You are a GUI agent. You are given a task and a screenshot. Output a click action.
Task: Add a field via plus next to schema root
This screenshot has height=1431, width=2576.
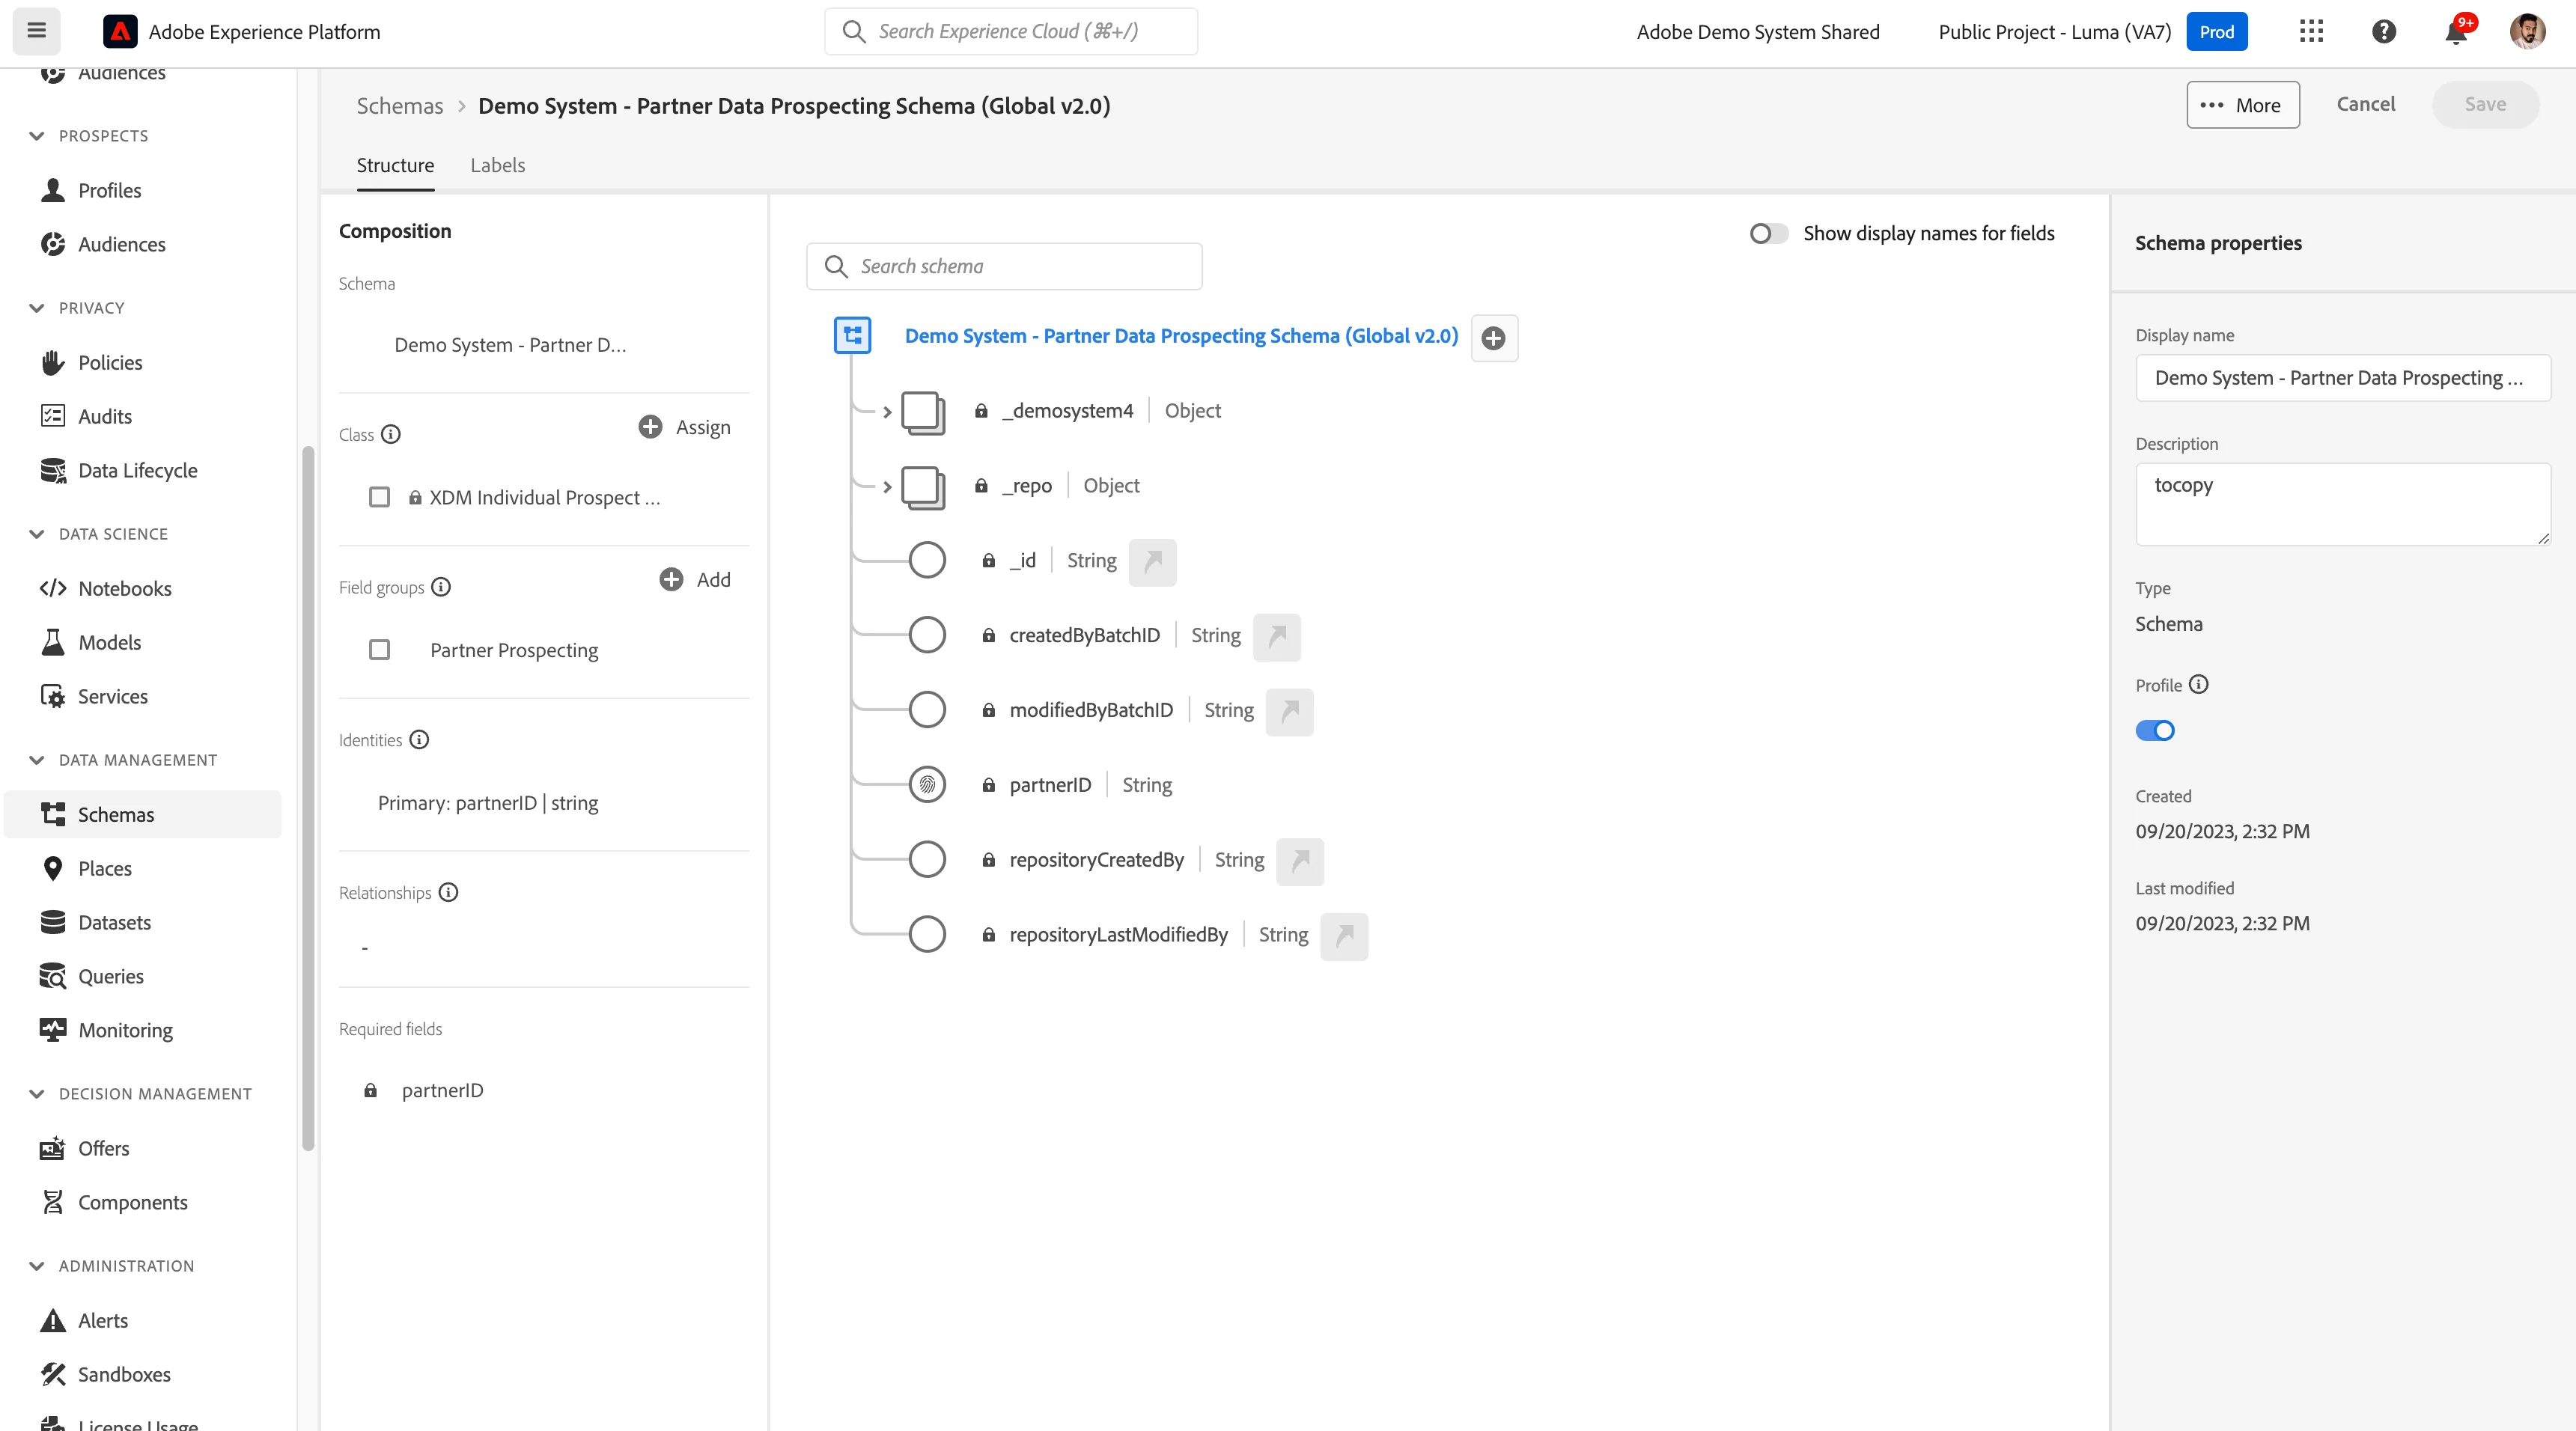1494,338
